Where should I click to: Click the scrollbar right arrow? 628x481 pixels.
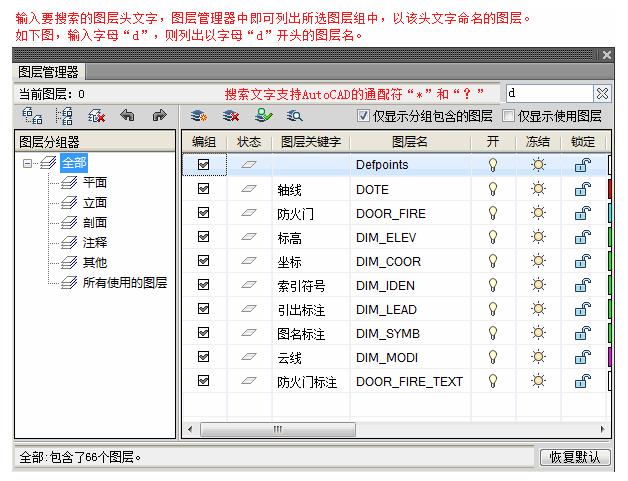click(602, 430)
